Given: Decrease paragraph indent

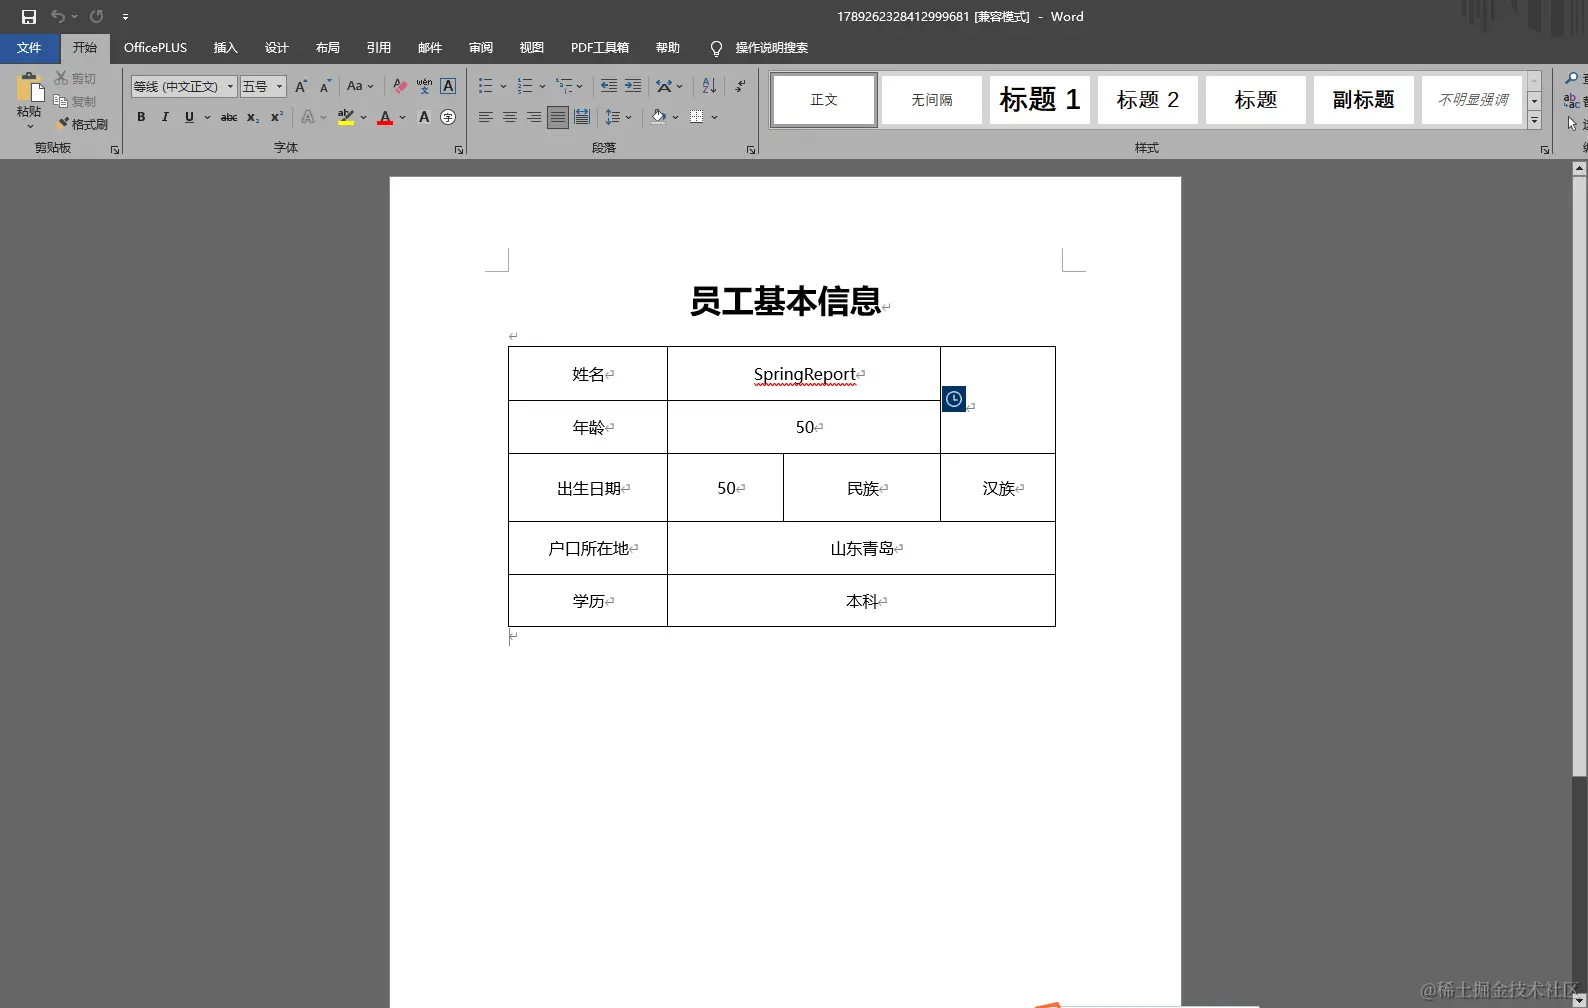Looking at the screenshot, I should pos(608,86).
